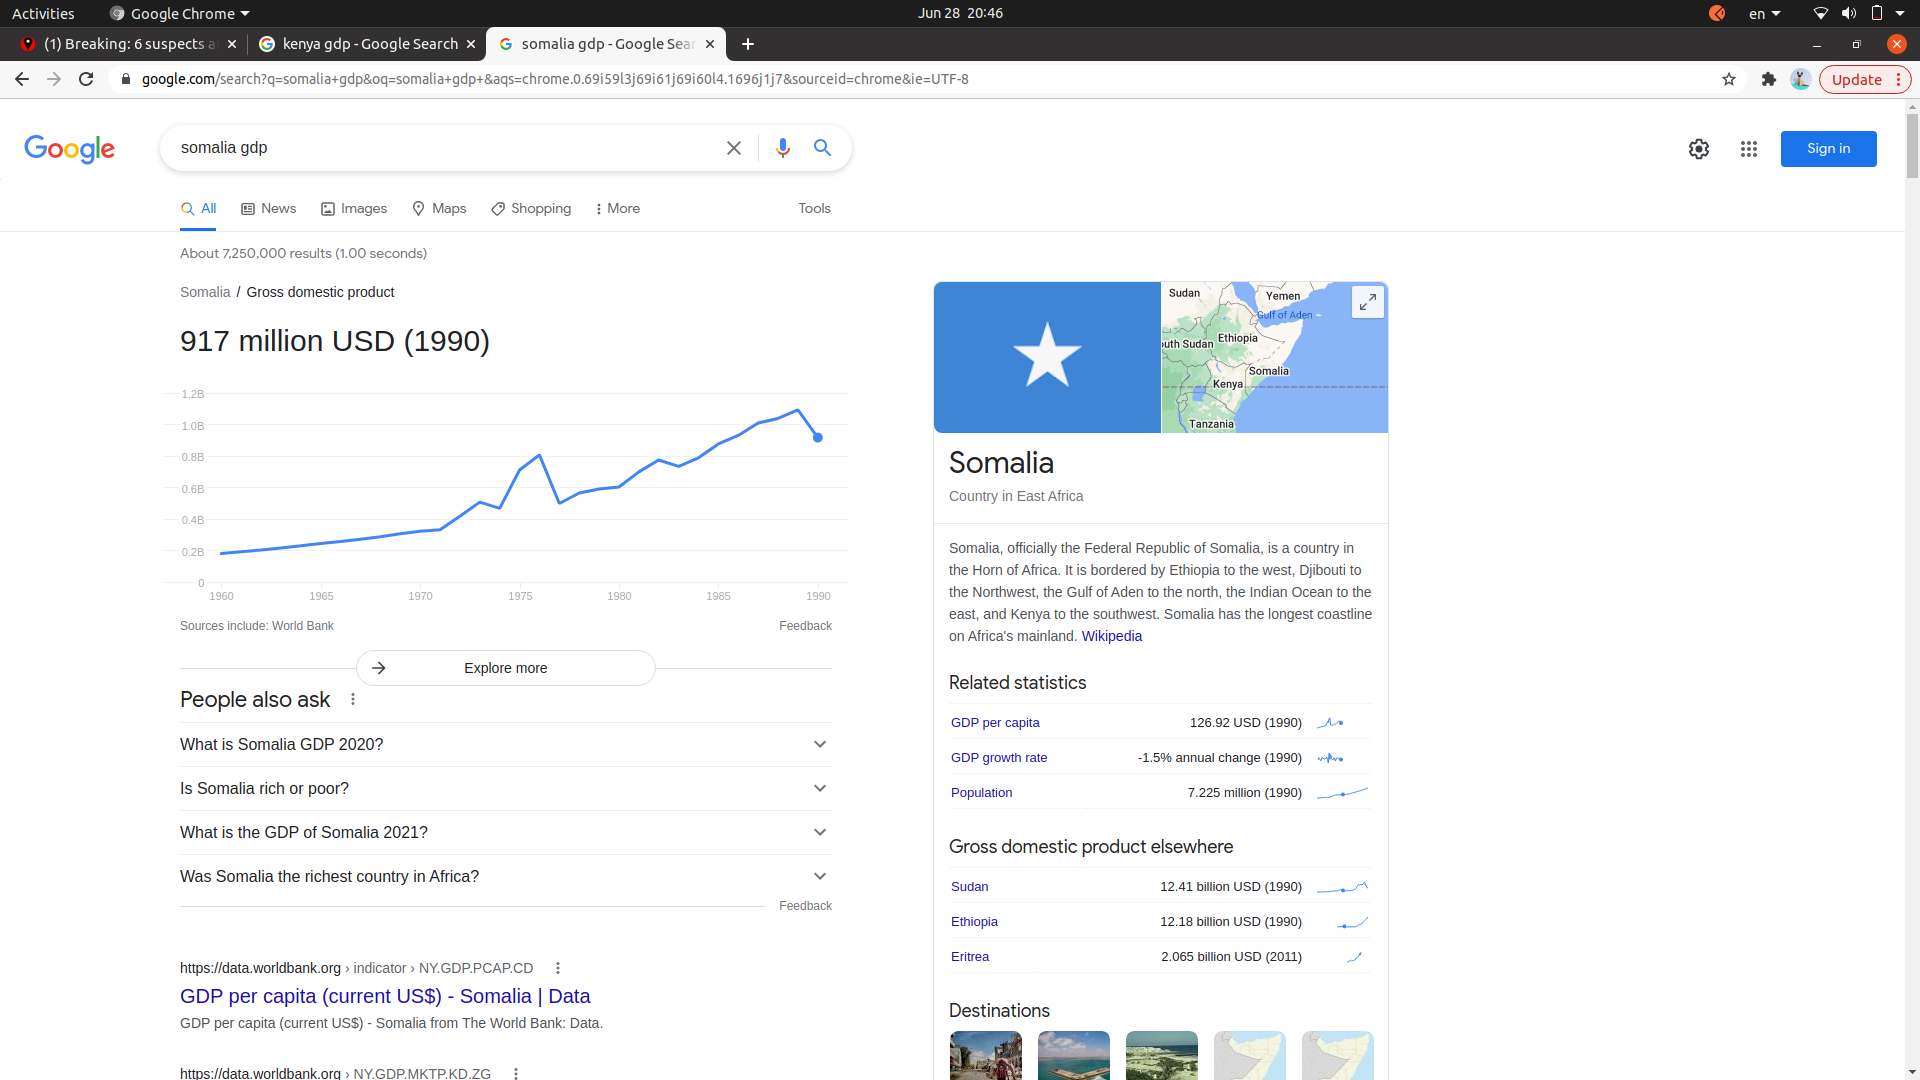Bookmark this page with star icon
1920x1080 pixels.
pos(1729,79)
